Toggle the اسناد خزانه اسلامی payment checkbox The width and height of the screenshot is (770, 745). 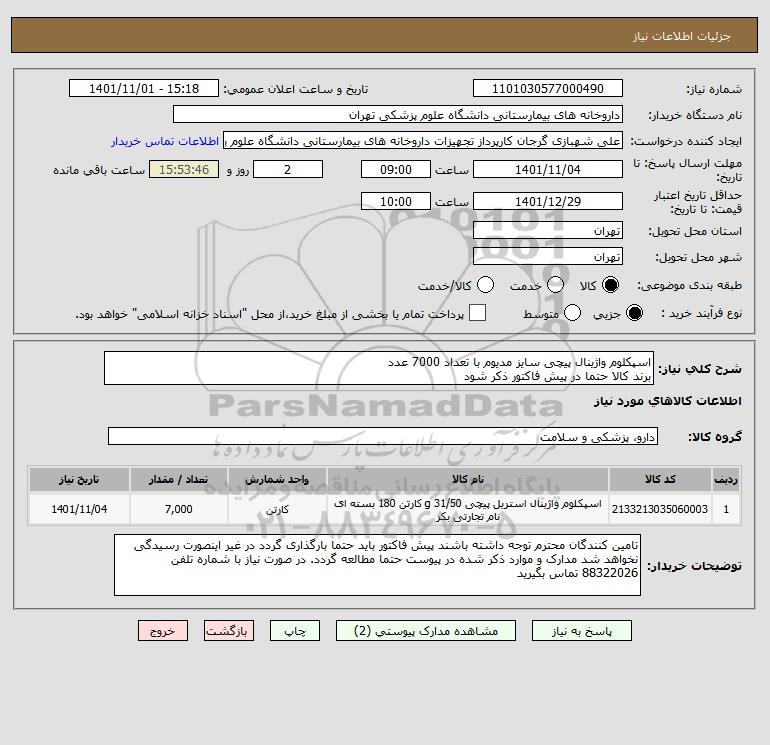click(477, 313)
